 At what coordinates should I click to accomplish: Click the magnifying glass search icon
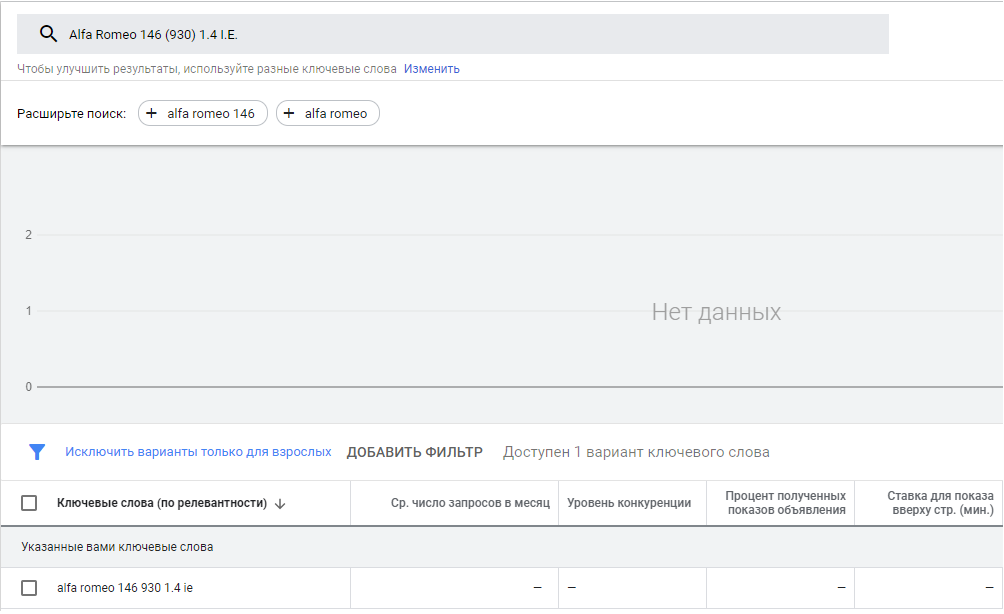pyautogui.click(x=48, y=34)
